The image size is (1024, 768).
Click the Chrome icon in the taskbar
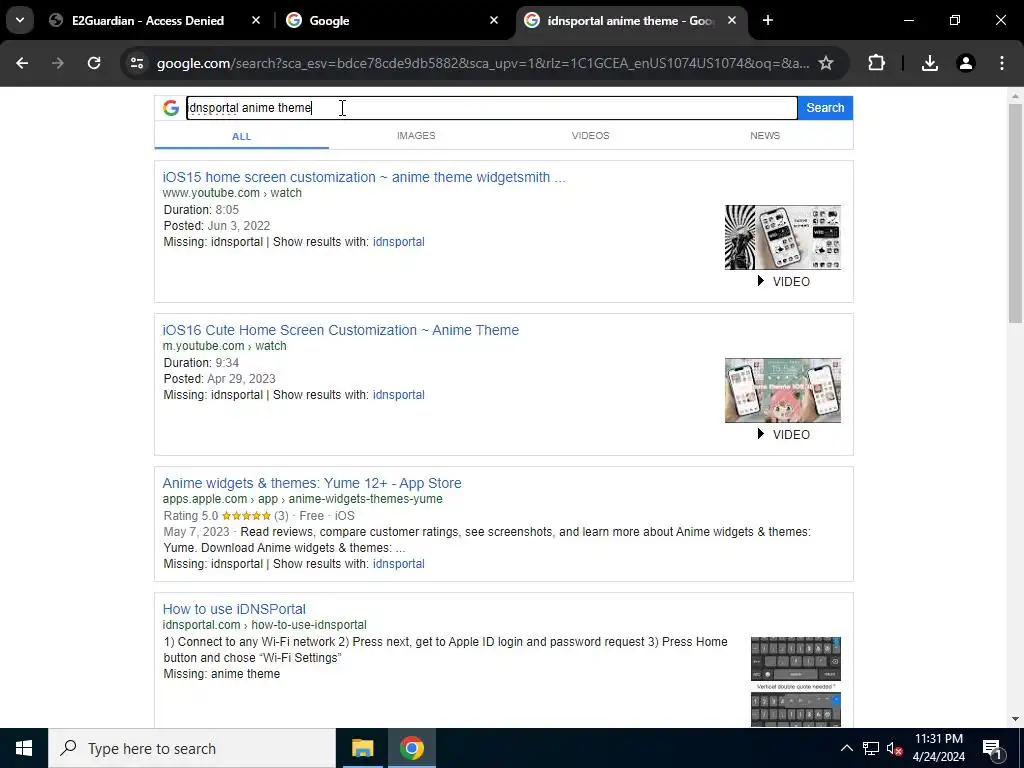[x=411, y=748]
